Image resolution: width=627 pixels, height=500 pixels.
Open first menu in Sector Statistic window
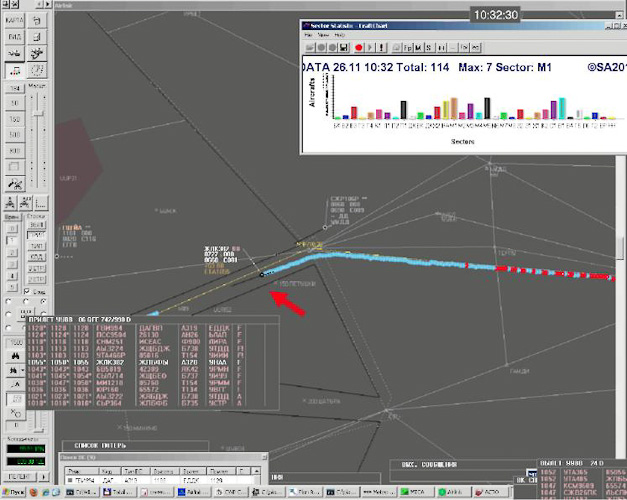tap(308, 35)
